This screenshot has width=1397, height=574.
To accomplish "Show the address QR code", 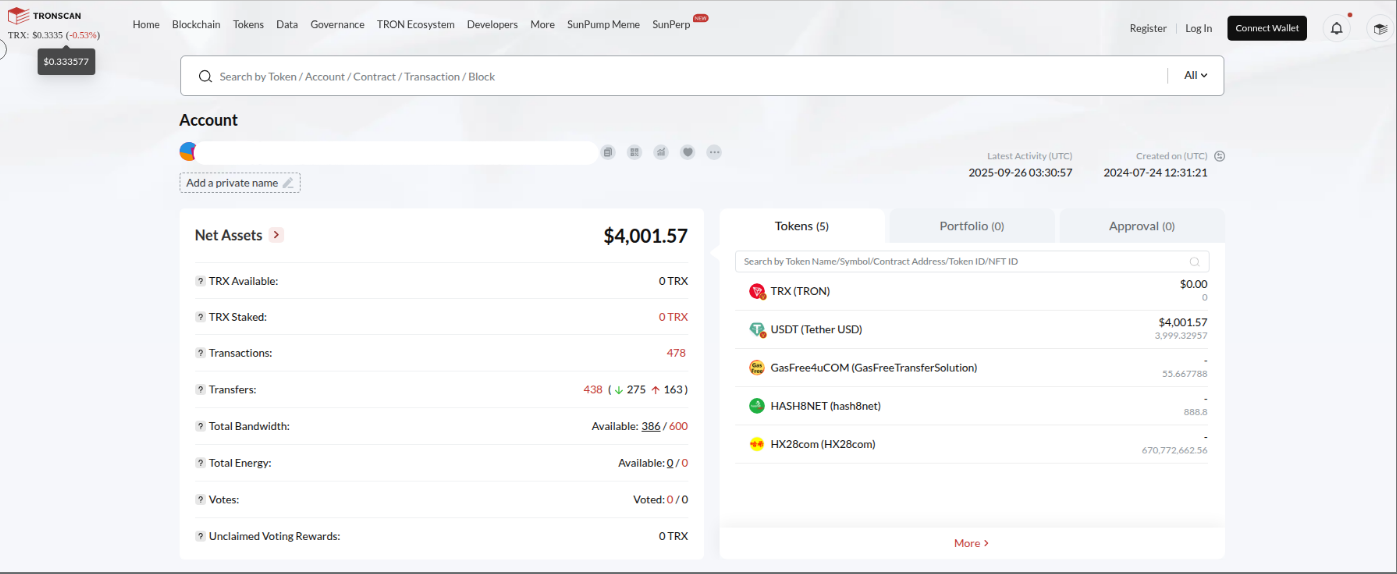I will coord(634,152).
